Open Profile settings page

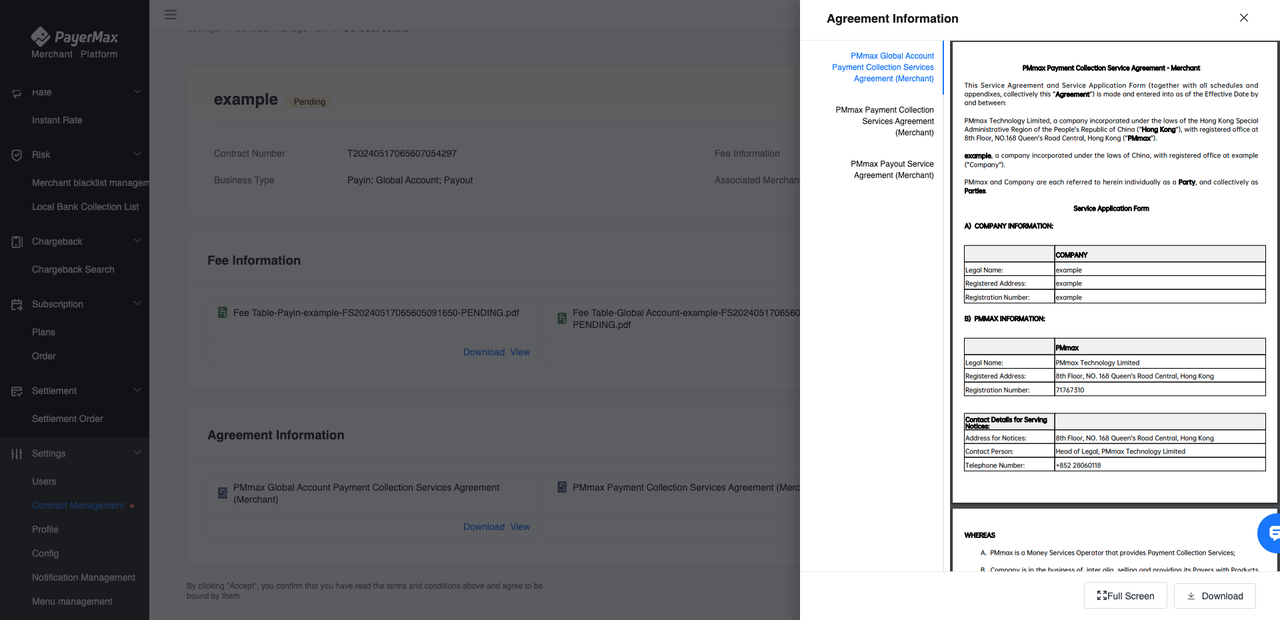(x=45, y=530)
